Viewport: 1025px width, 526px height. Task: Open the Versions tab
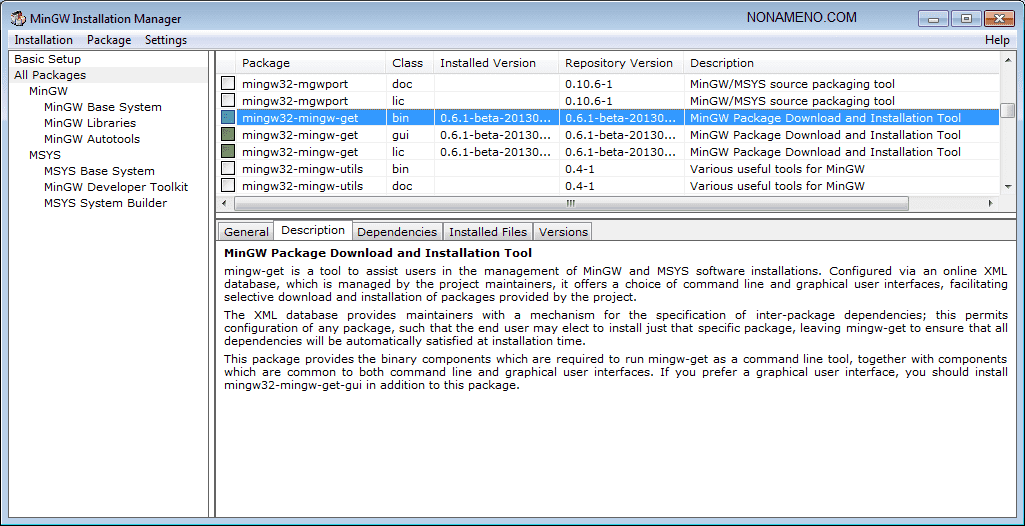[x=563, y=232]
